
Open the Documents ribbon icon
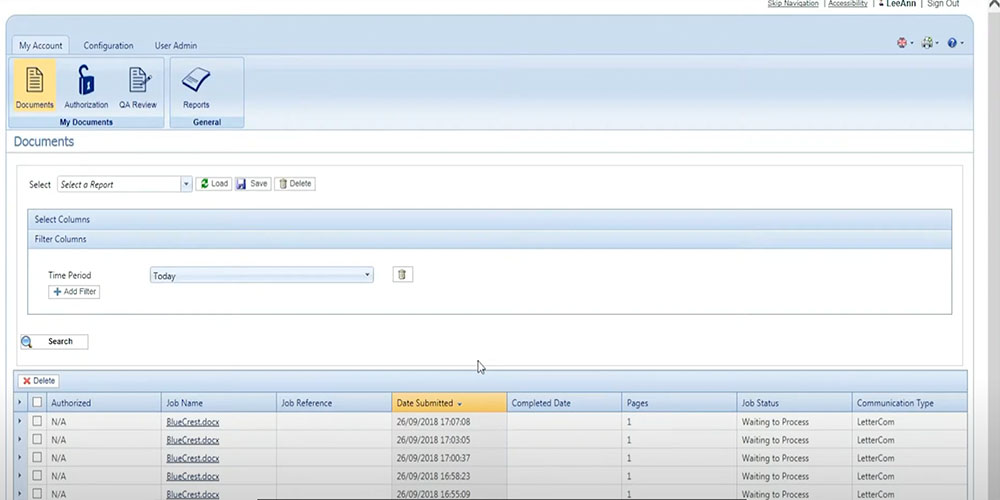point(34,87)
